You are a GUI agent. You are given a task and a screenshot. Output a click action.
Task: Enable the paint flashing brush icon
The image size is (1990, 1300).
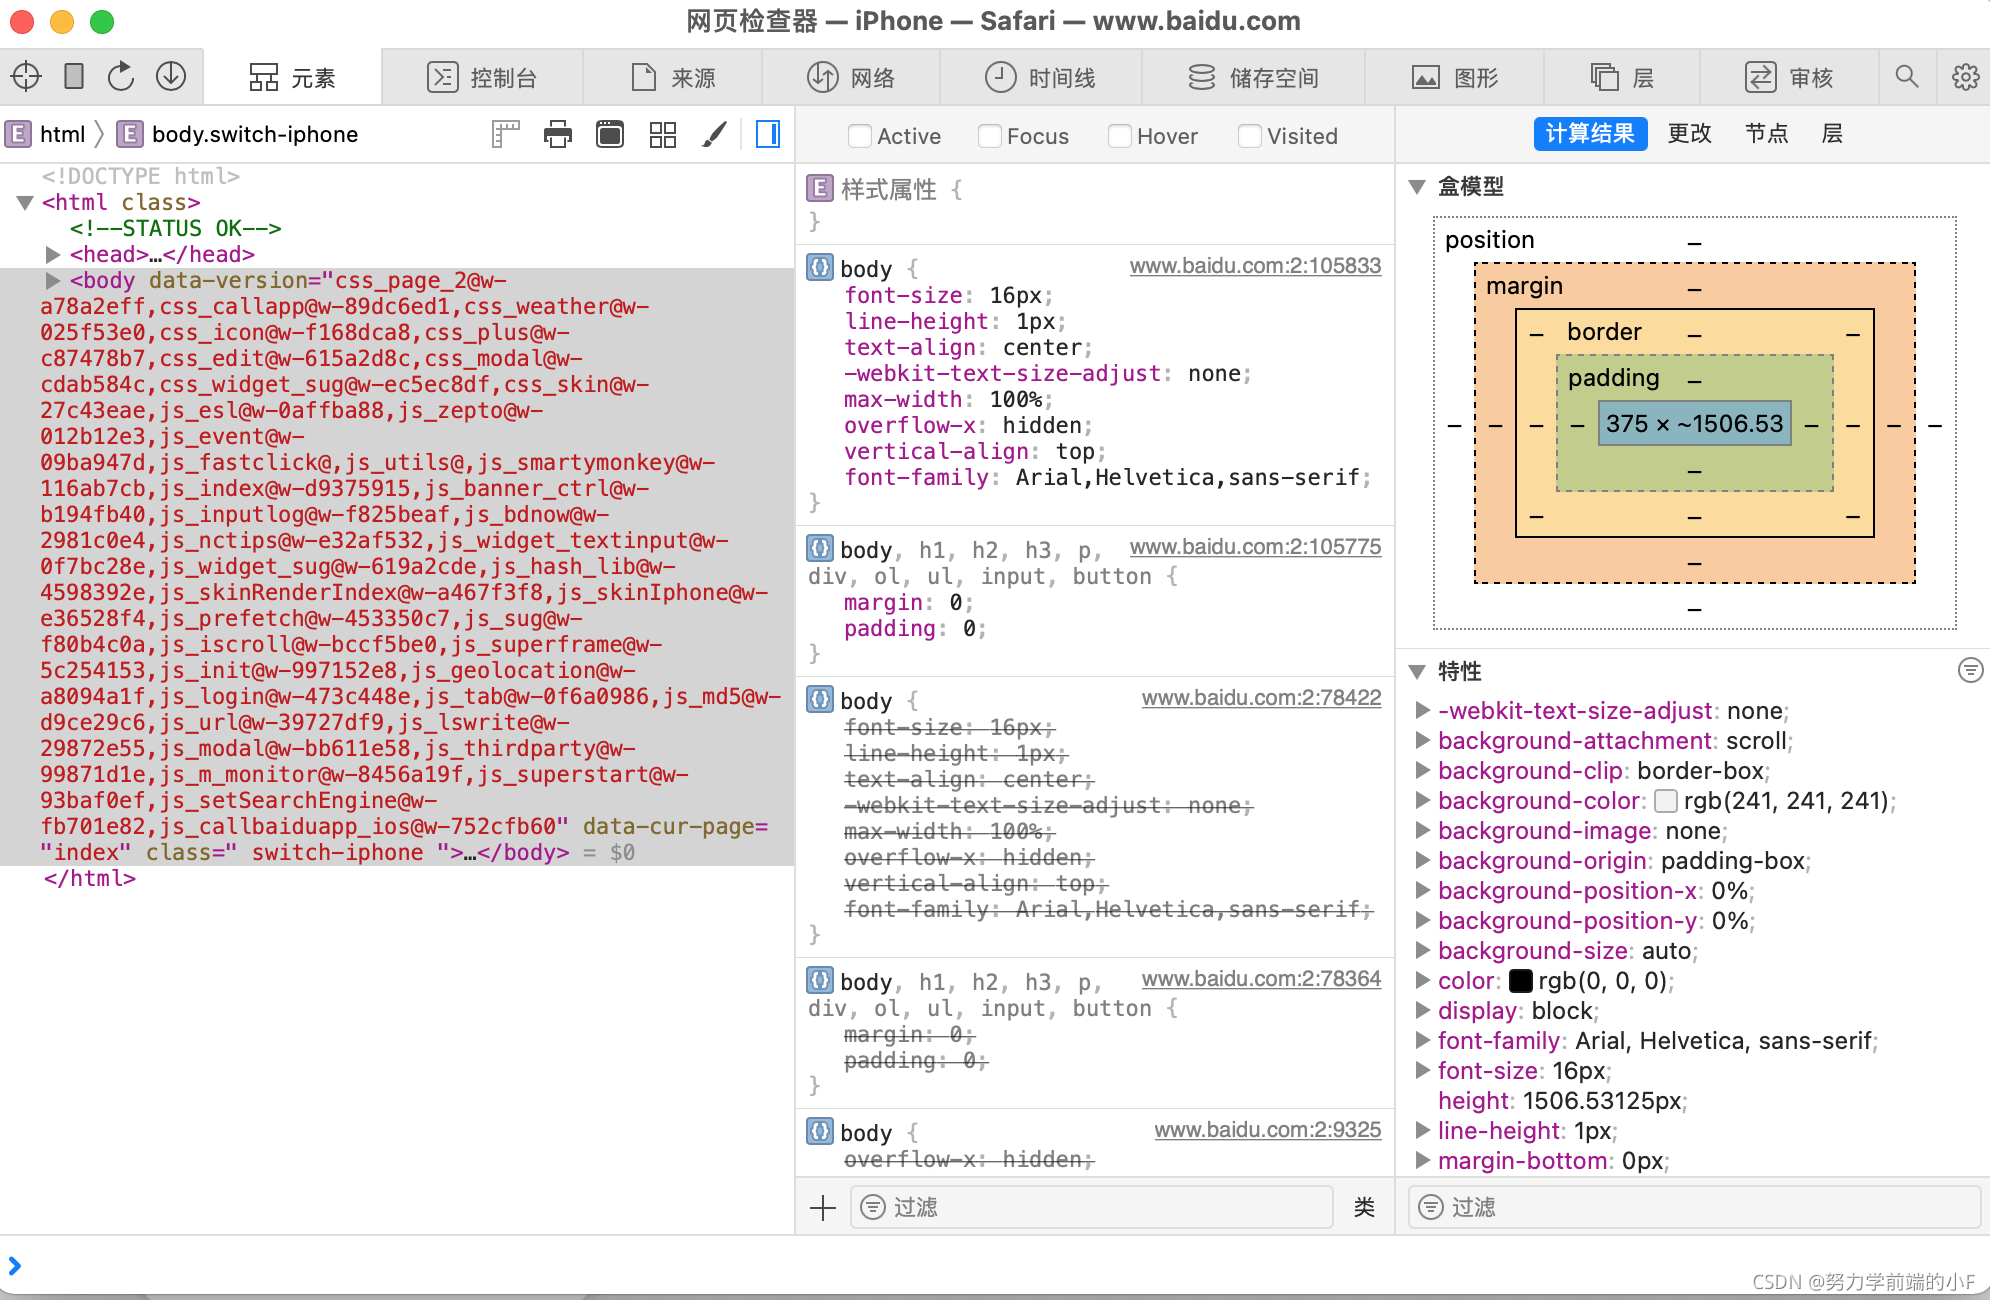click(x=714, y=134)
